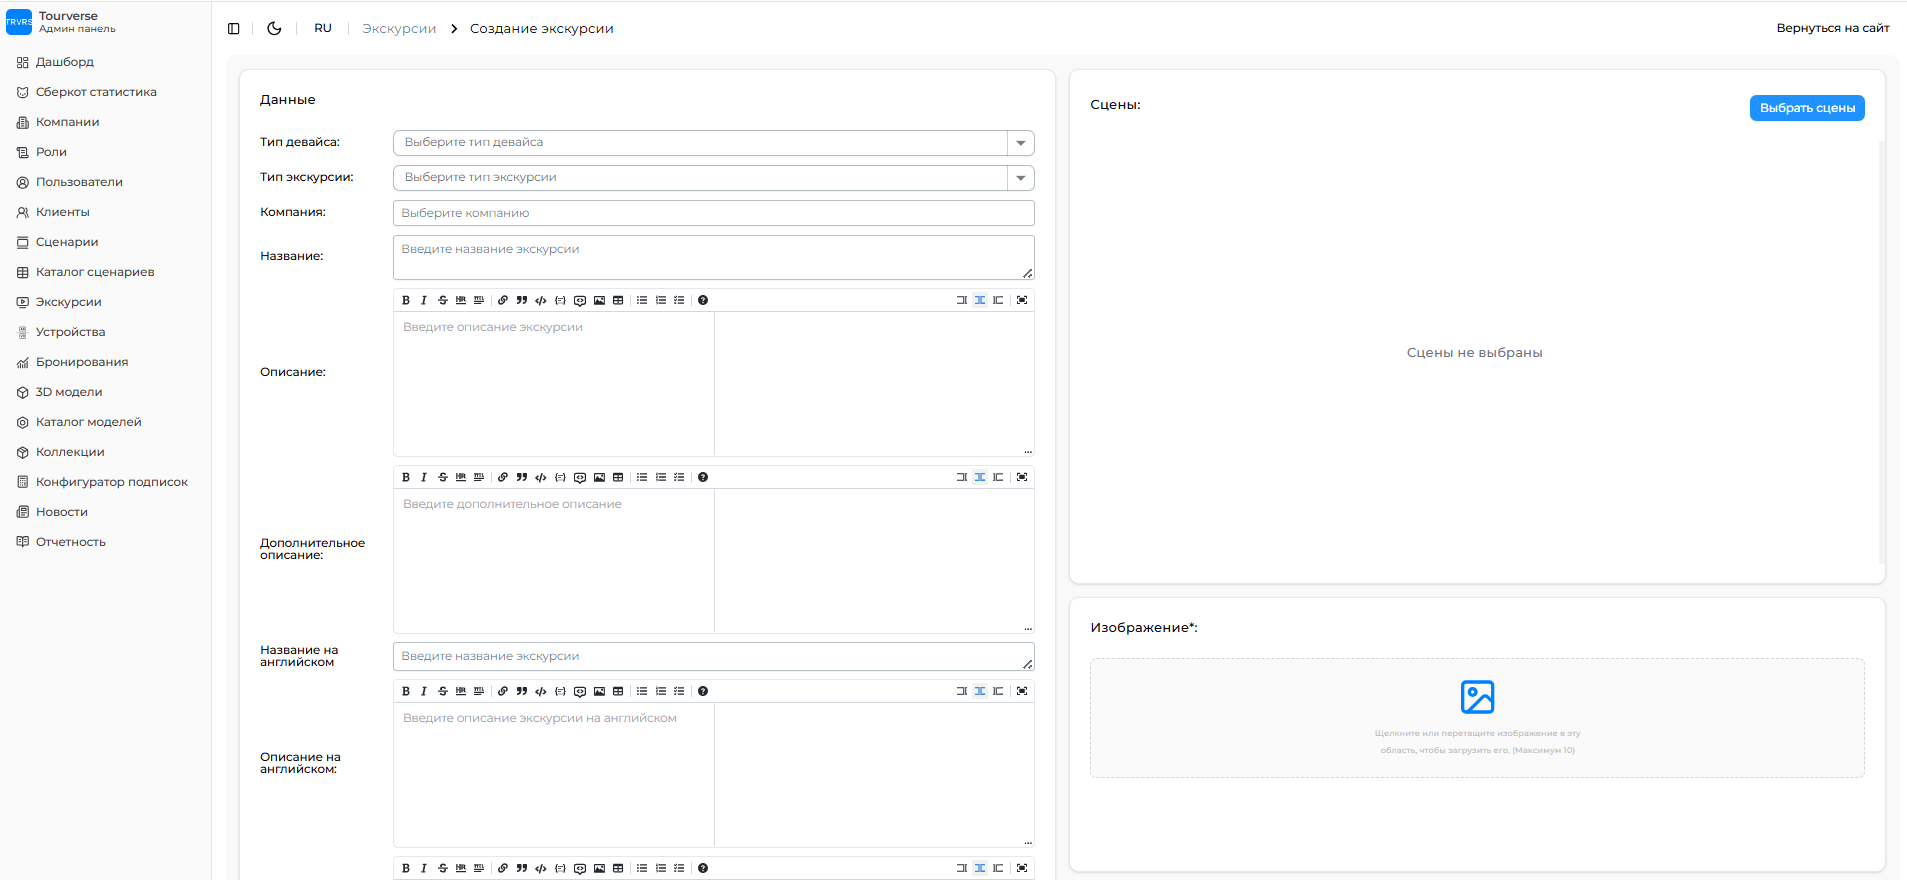Open Бронирования in the sidebar

pyautogui.click(x=82, y=362)
